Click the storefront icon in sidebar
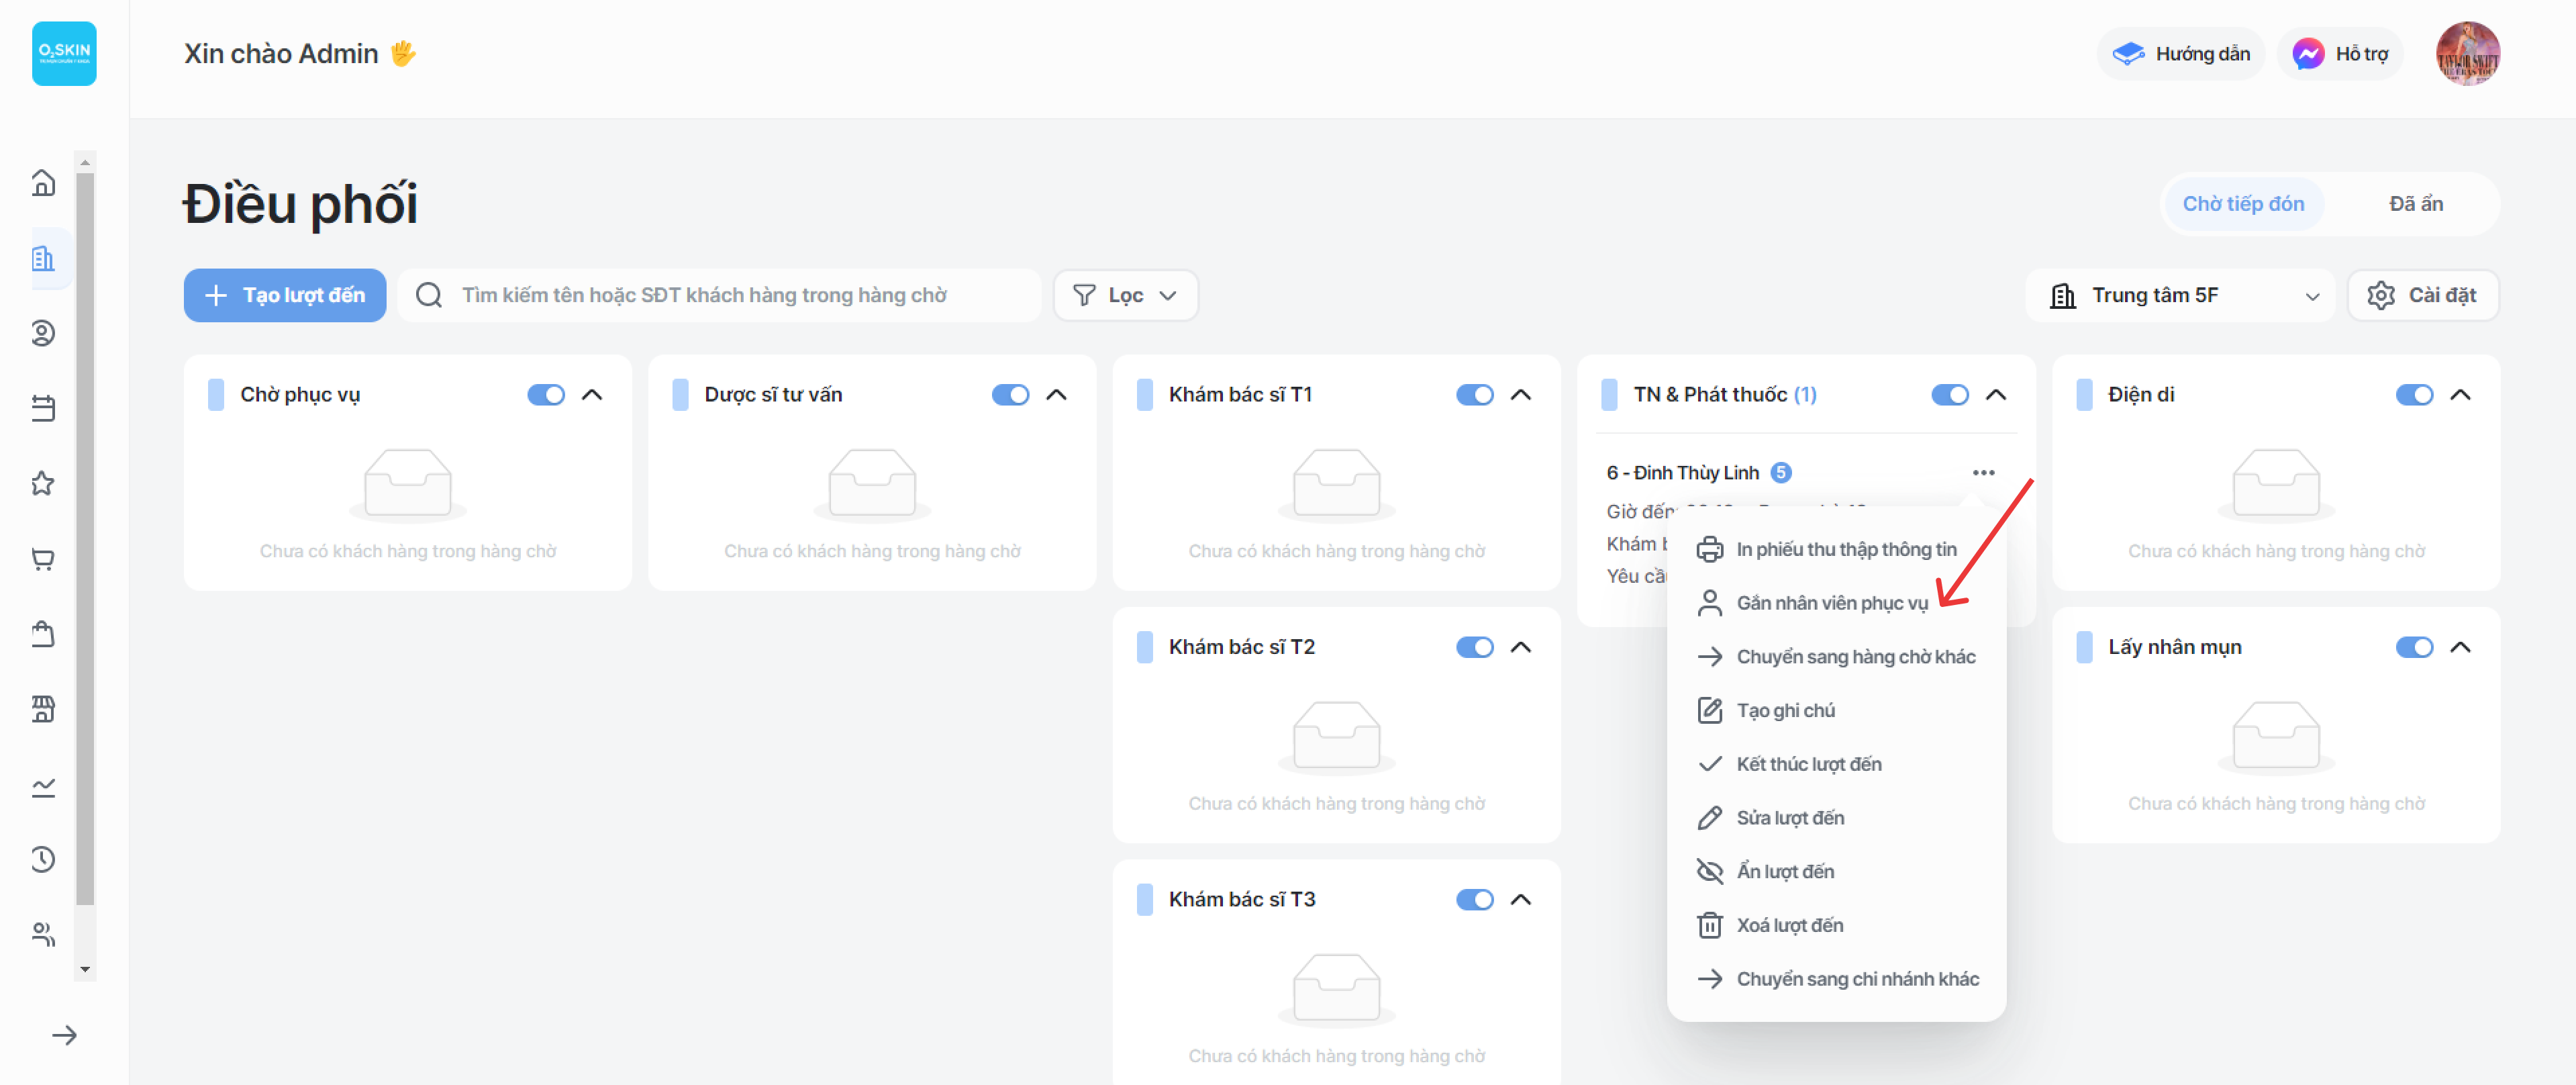Image resolution: width=2576 pixels, height=1085 pixels. pos(43,709)
